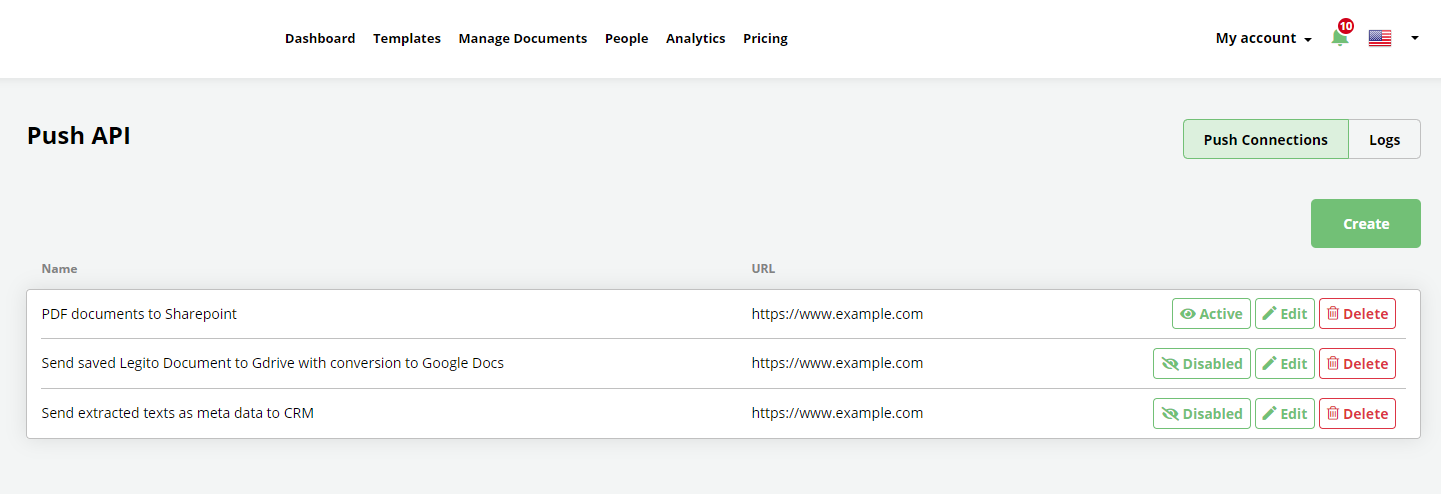
Task: Click the green Create button
Action: pyautogui.click(x=1366, y=224)
